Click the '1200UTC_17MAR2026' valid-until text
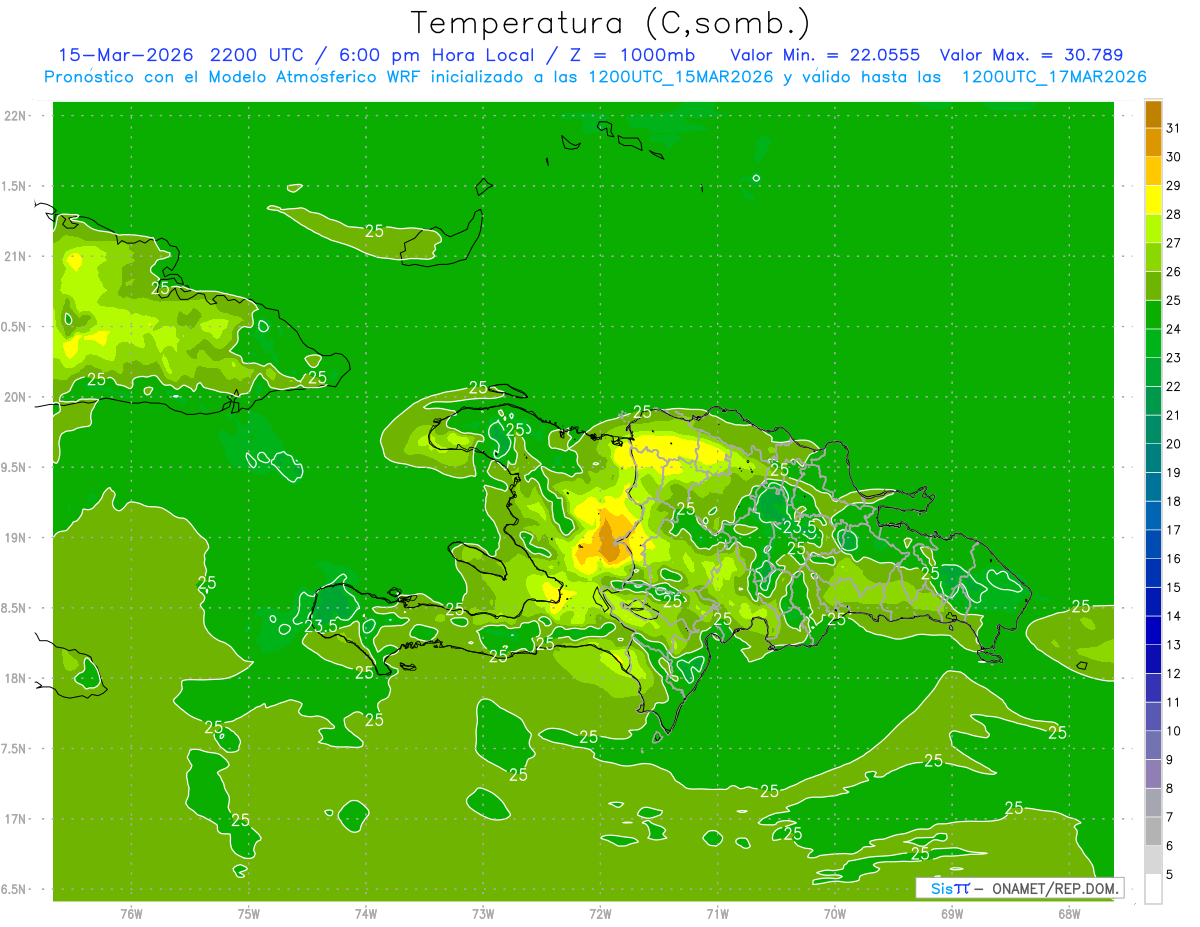This screenshot has width=1200, height=927. [x=1053, y=77]
